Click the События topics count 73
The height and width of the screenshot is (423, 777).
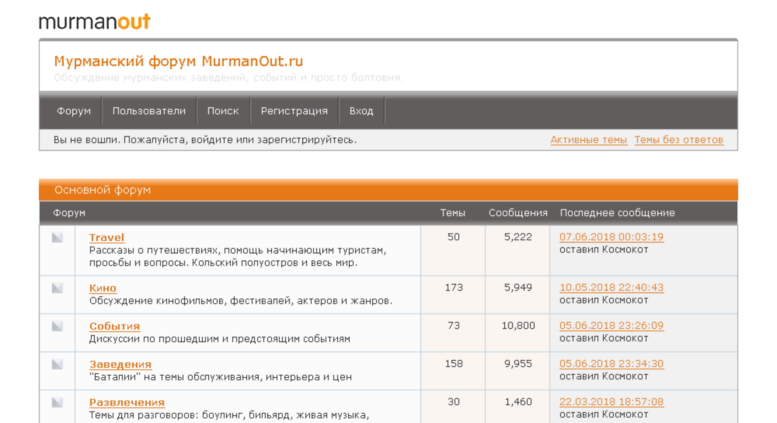click(453, 326)
